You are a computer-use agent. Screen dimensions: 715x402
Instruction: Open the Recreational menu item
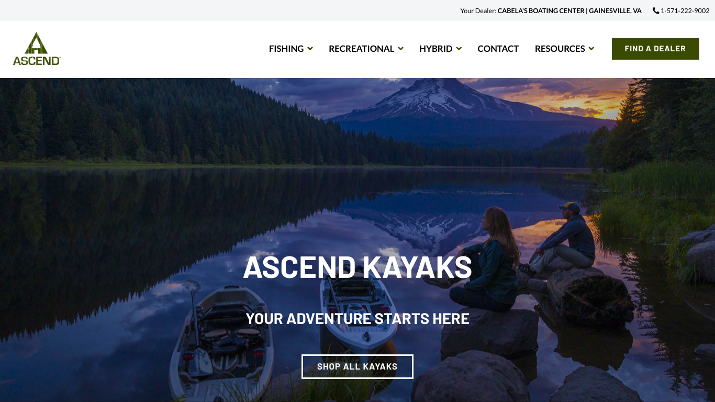(x=361, y=49)
